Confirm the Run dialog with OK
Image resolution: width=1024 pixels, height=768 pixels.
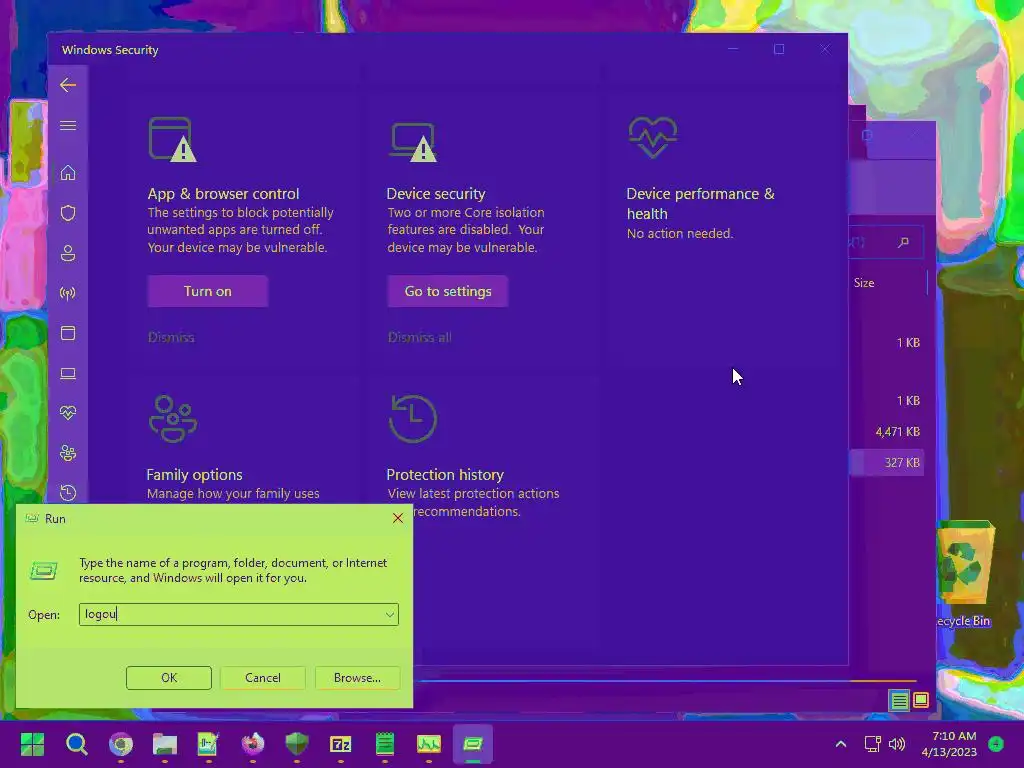[168, 678]
